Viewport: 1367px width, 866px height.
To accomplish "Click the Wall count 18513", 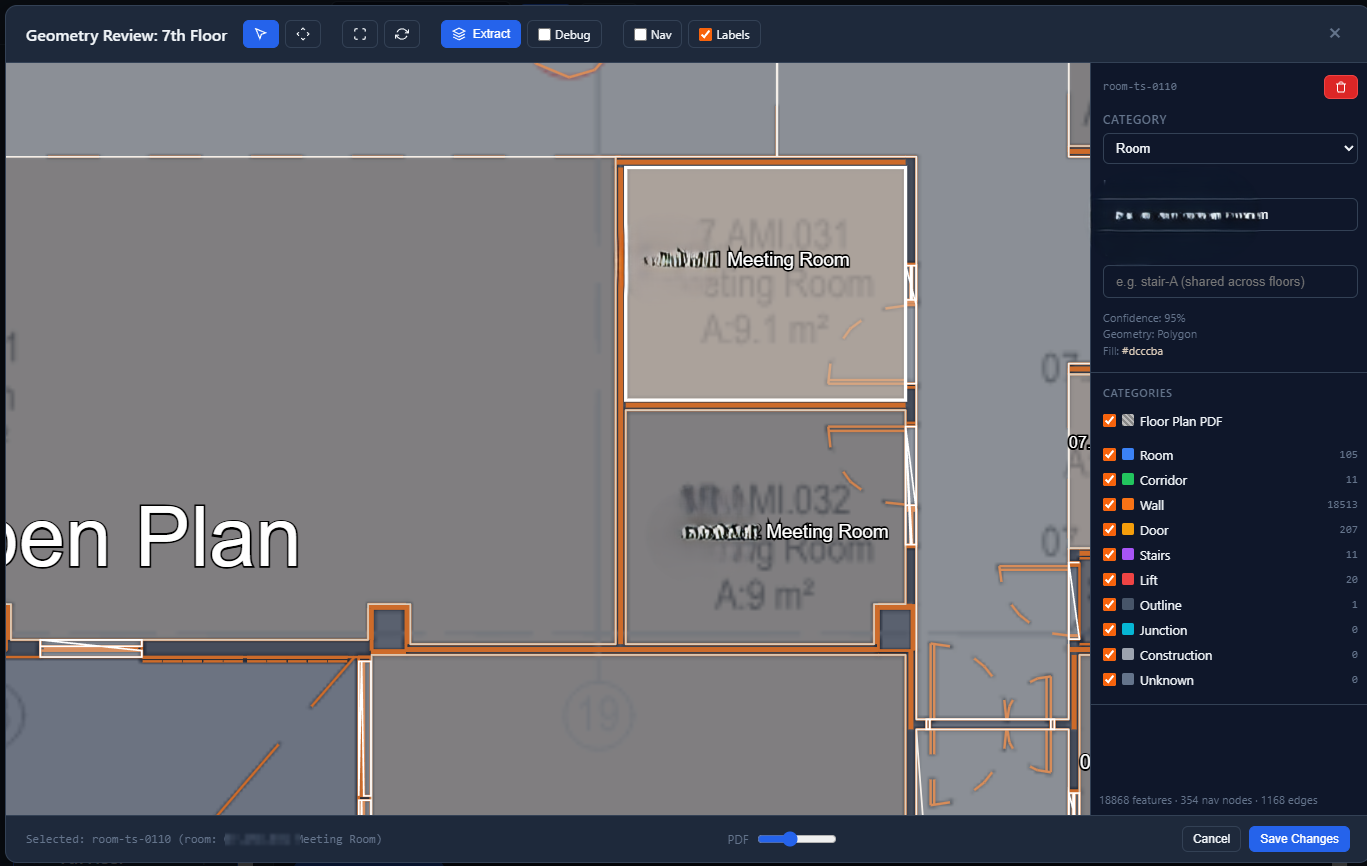I will click(x=1341, y=505).
